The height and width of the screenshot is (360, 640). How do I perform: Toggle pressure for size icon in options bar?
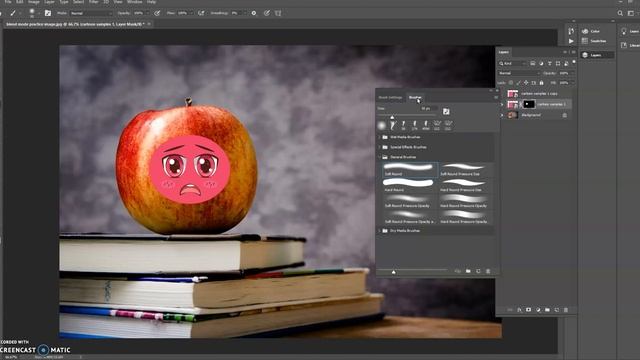click(x=266, y=13)
